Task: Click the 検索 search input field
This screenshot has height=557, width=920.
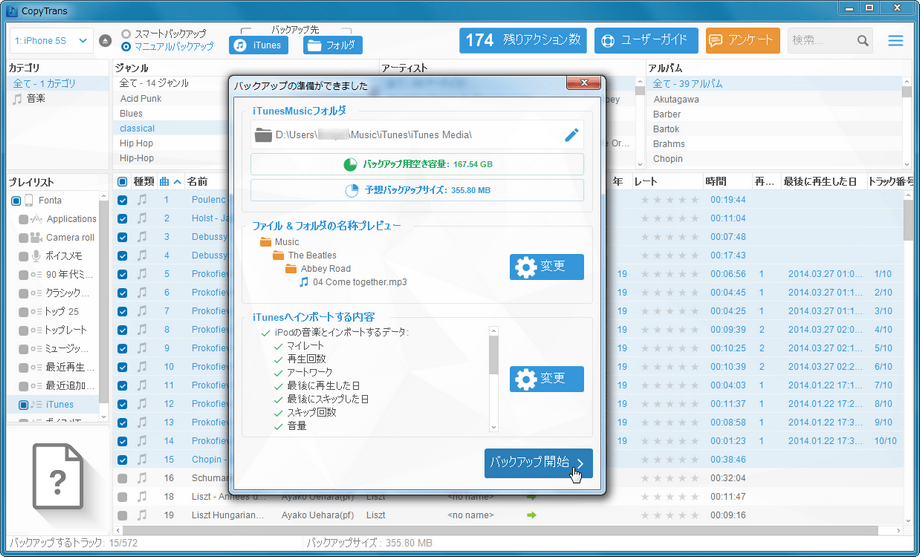Action: [x=821, y=40]
